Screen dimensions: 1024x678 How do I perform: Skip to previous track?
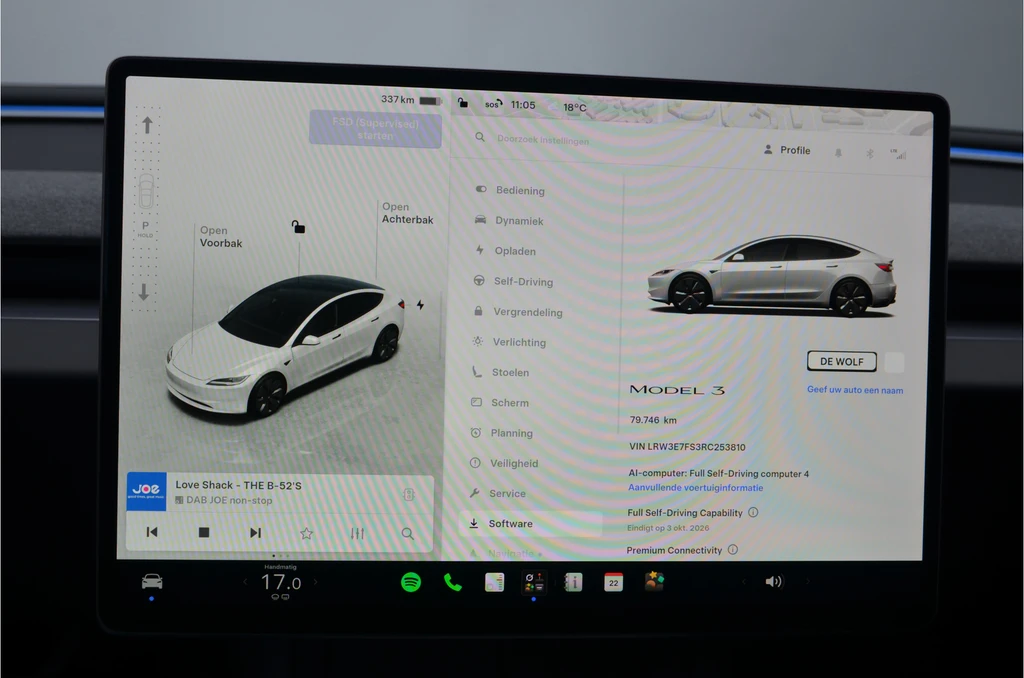[x=152, y=532]
